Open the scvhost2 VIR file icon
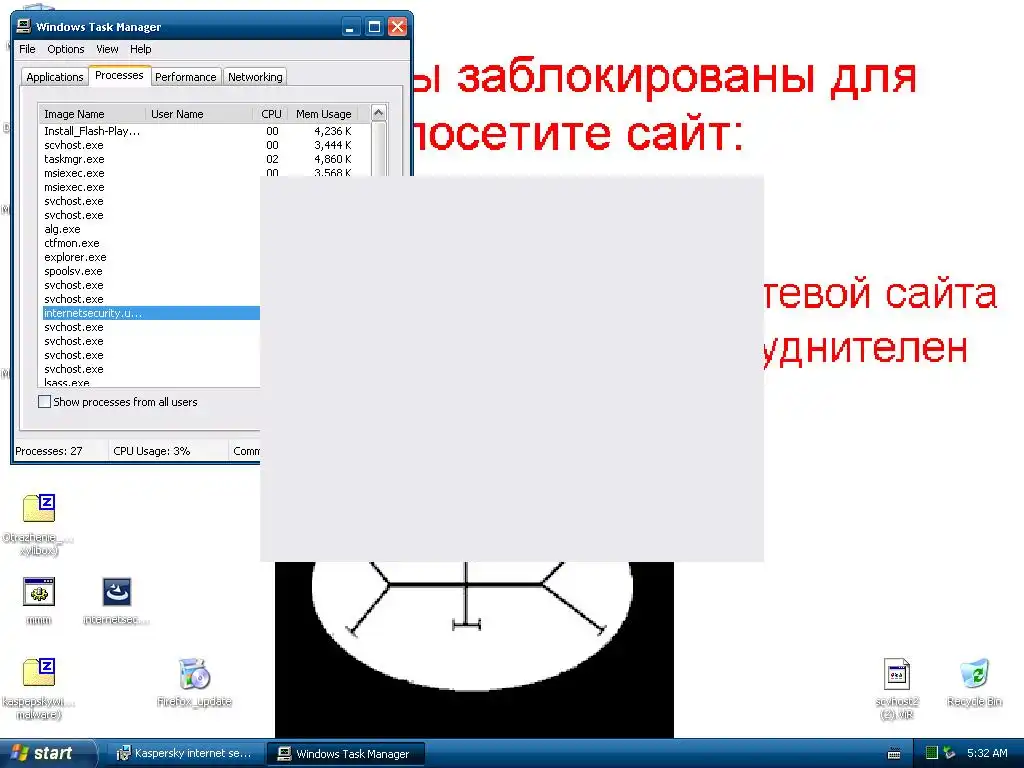The width and height of the screenshot is (1024, 768). click(897, 674)
